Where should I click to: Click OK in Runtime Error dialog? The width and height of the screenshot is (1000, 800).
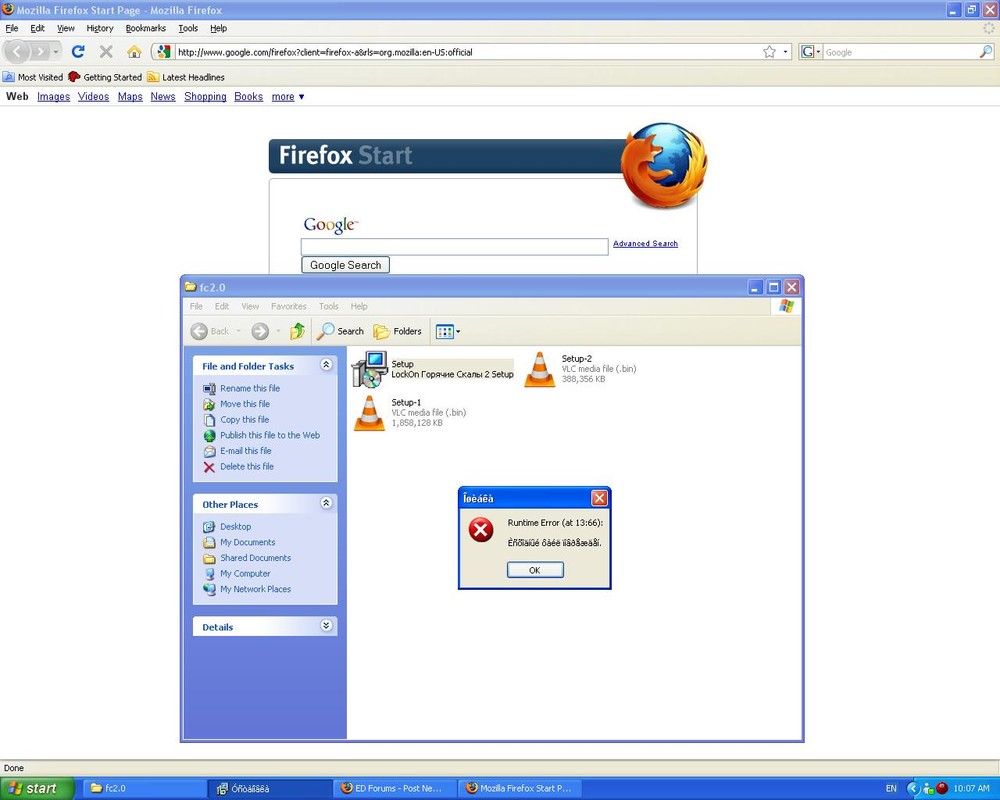(x=535, y=570)
